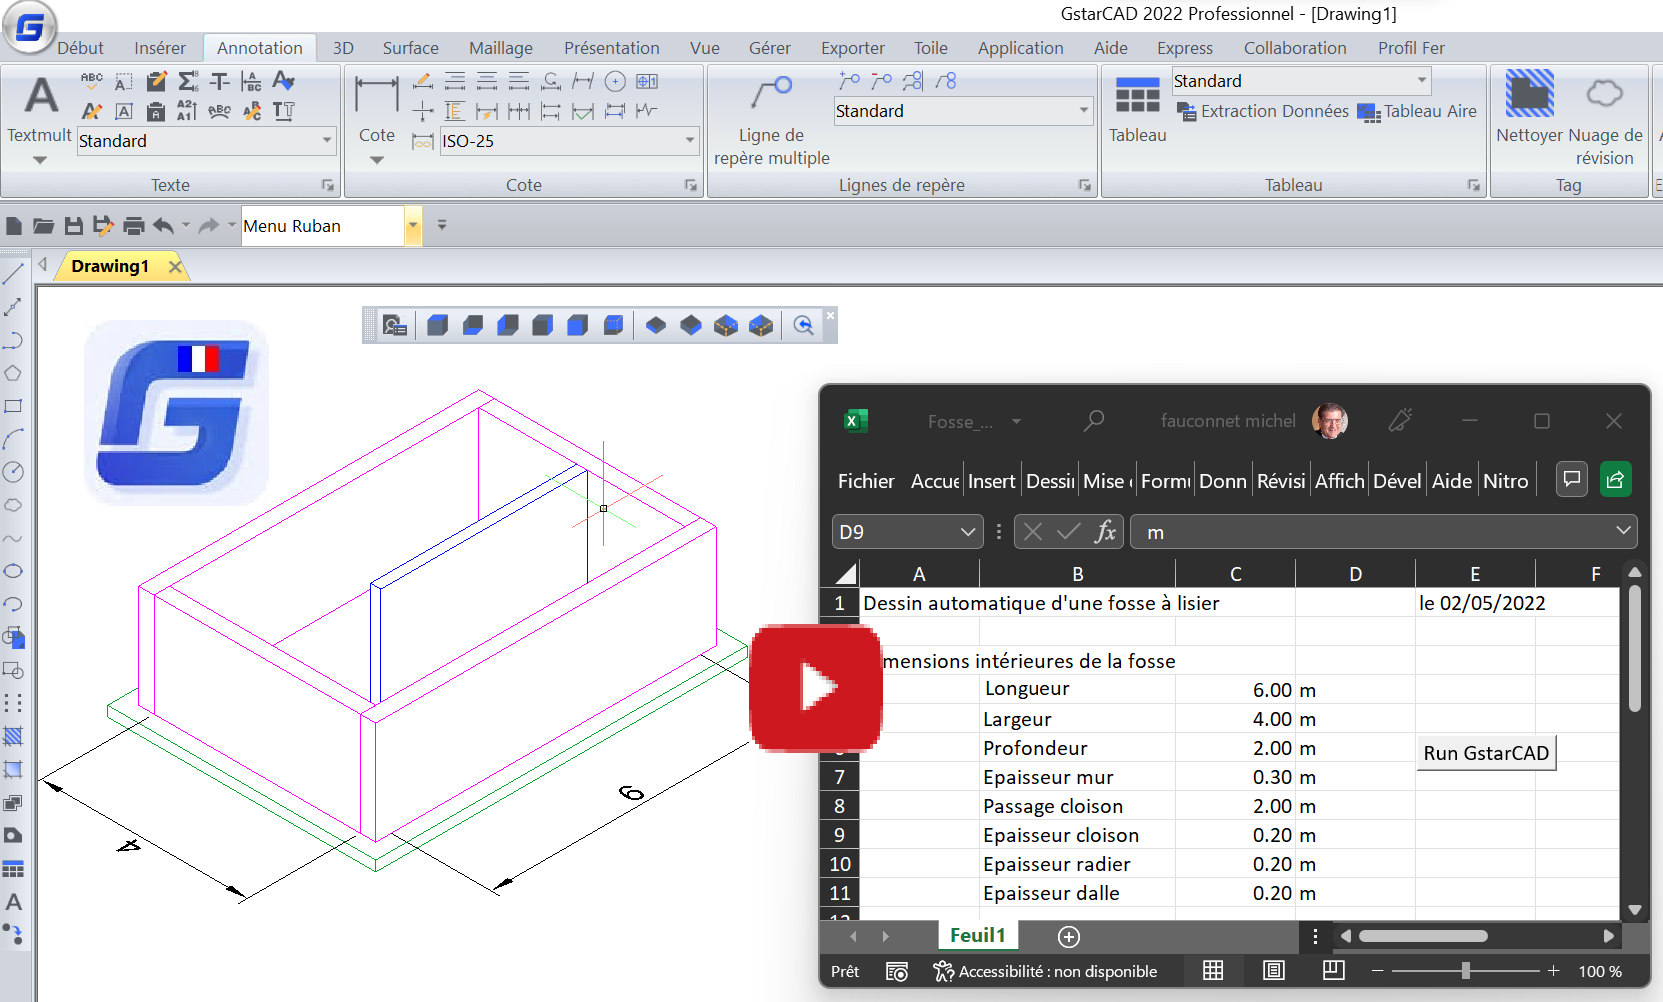Click the top view cube icon
Screen dimensions: 1663x1002
coord(437,325)
